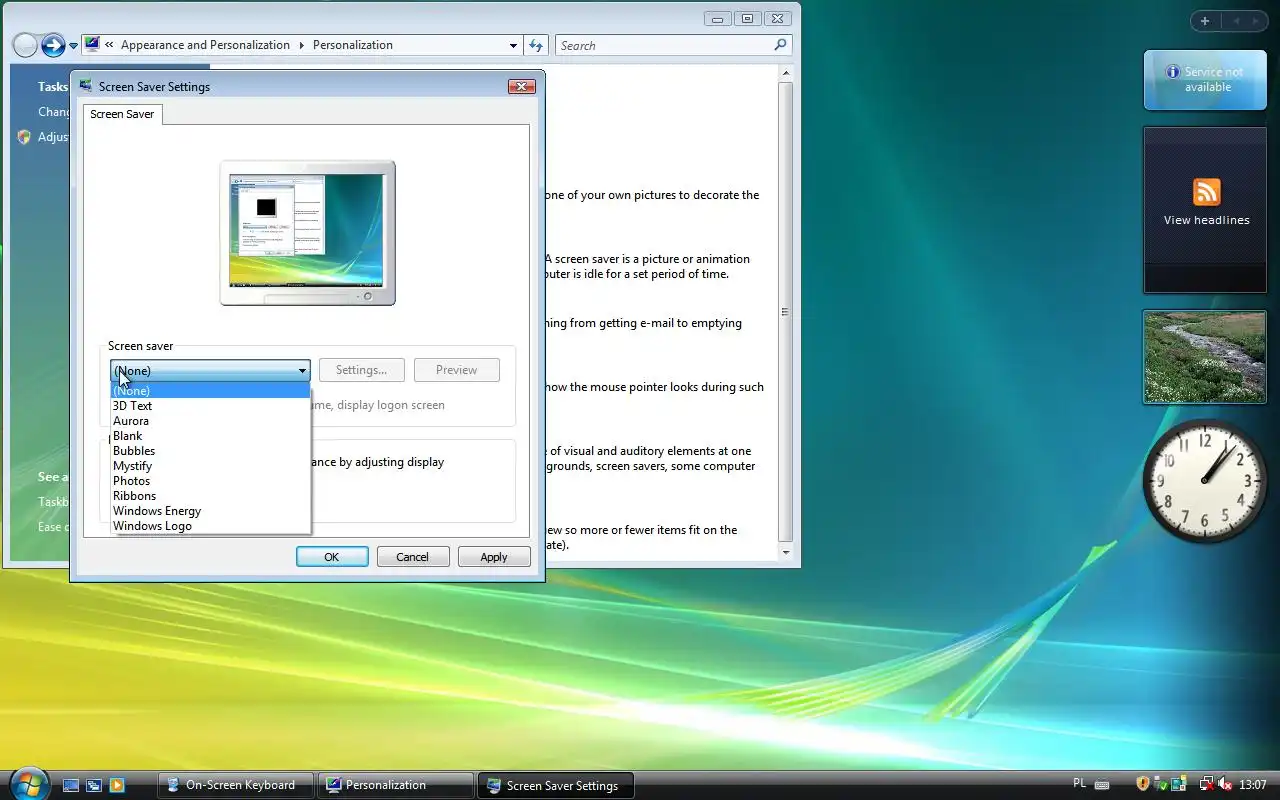Click the sidebar previous gadgets page arrow

(x=1236, y=21)
